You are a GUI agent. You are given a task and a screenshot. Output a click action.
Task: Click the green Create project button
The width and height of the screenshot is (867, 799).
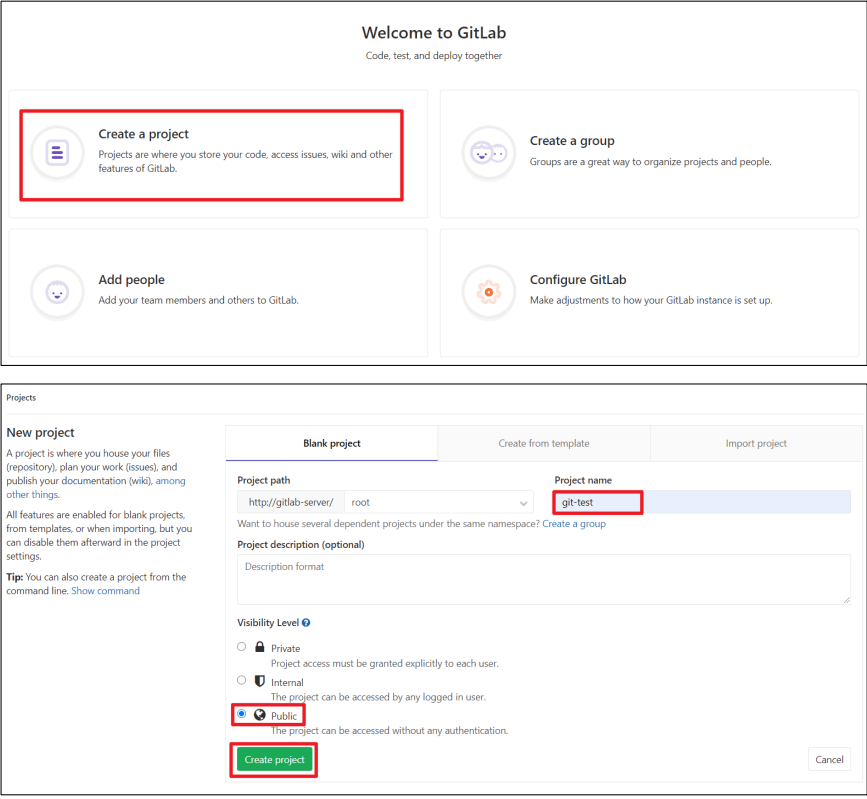pyautogui.click(x=274, y=760)
